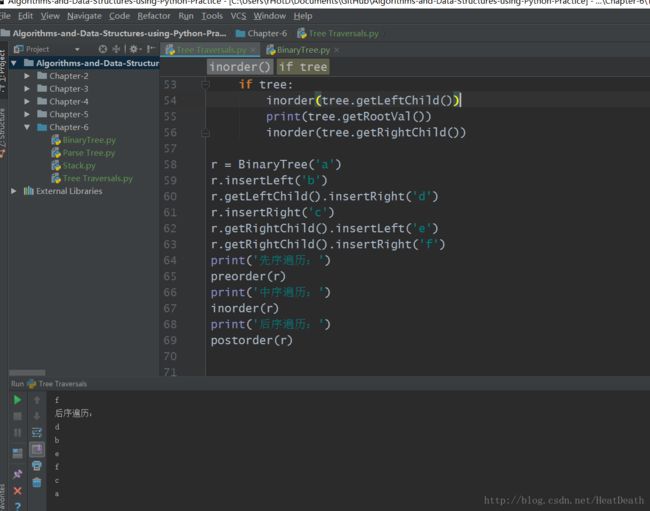Open the Help menu
Image resolution: width=650 pixels, height=511 pixels.
pyautogui.click(x=303, y=16)
